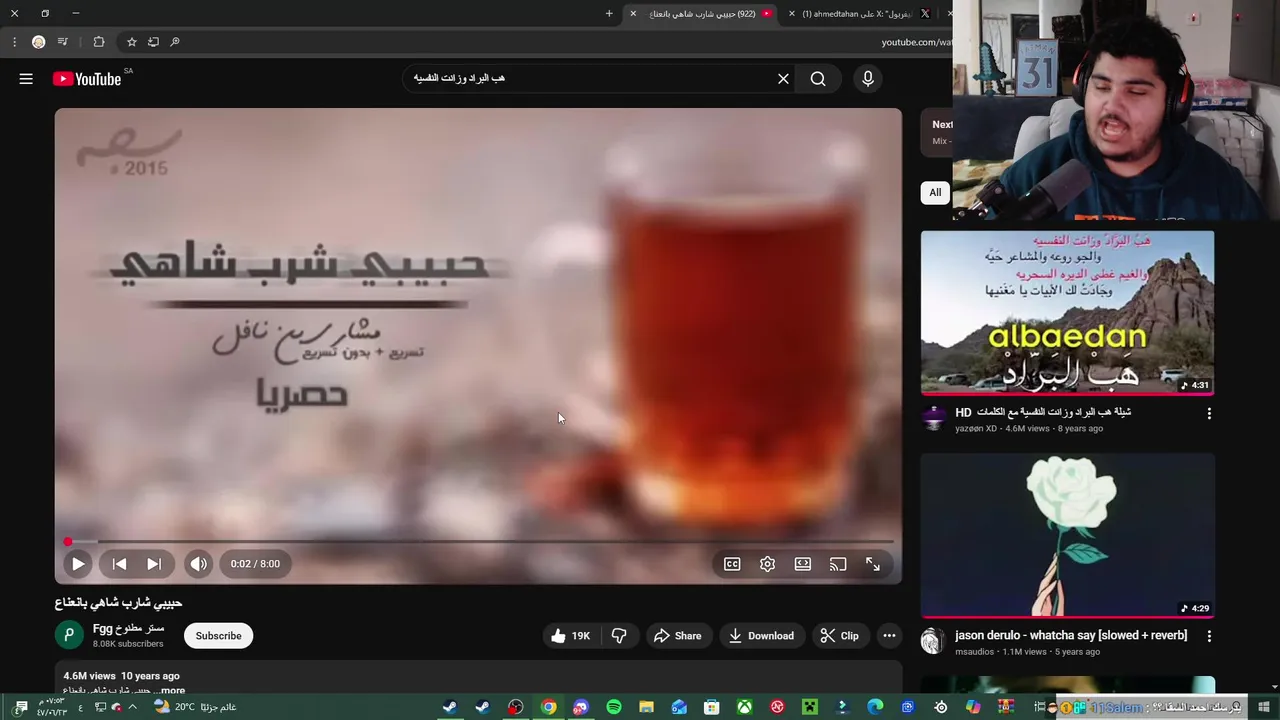Open yazøøn XD channel avatar

(x=933, y=418)
